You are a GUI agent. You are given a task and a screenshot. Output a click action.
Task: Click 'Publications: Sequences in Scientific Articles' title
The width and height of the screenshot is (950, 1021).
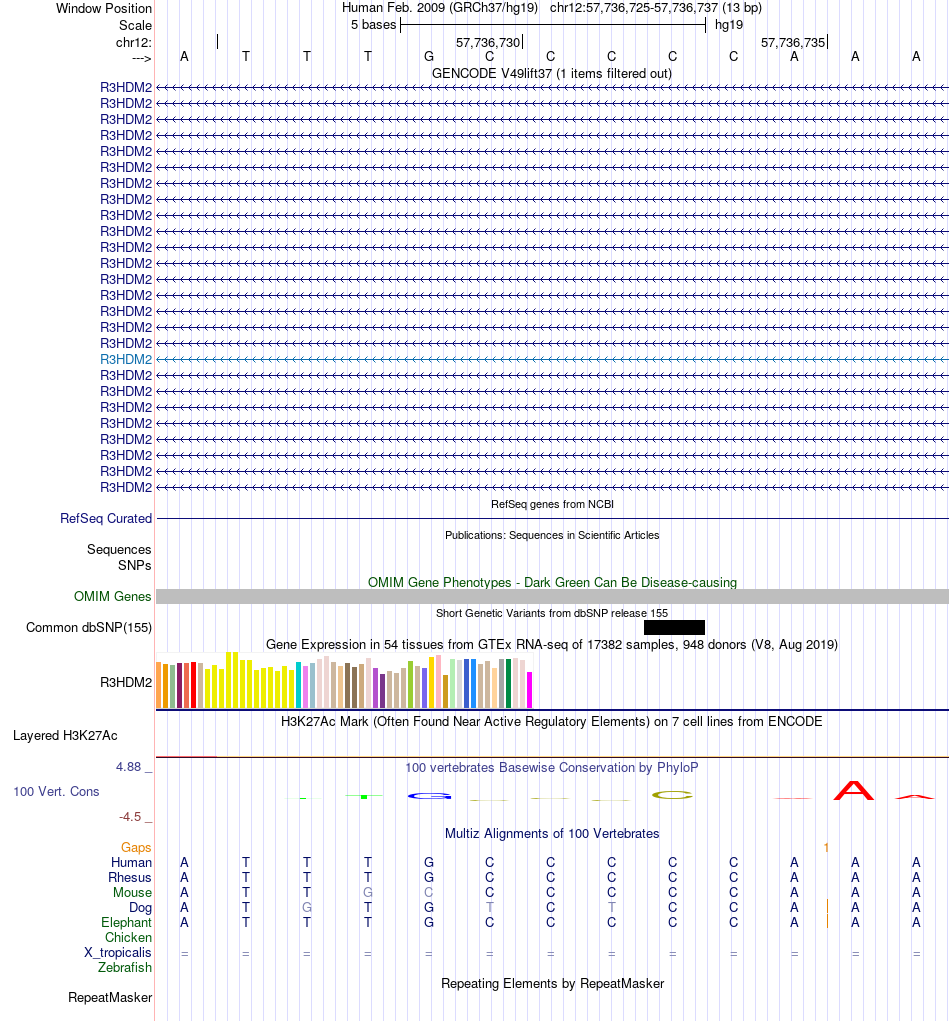click(x=552, y=535)
